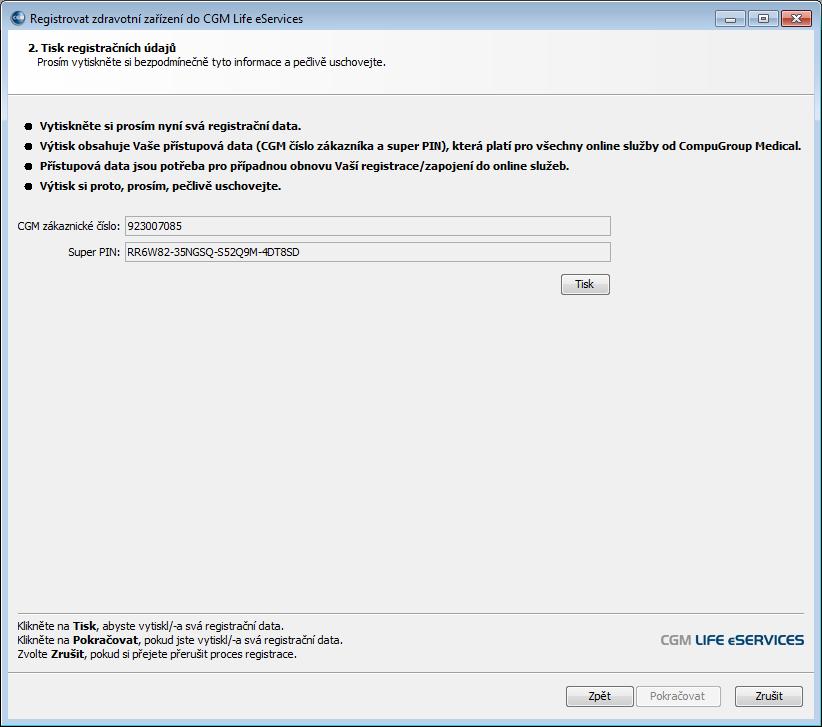
Task: Click the label 'Super PIN:'
Action: tap(94, 252)
